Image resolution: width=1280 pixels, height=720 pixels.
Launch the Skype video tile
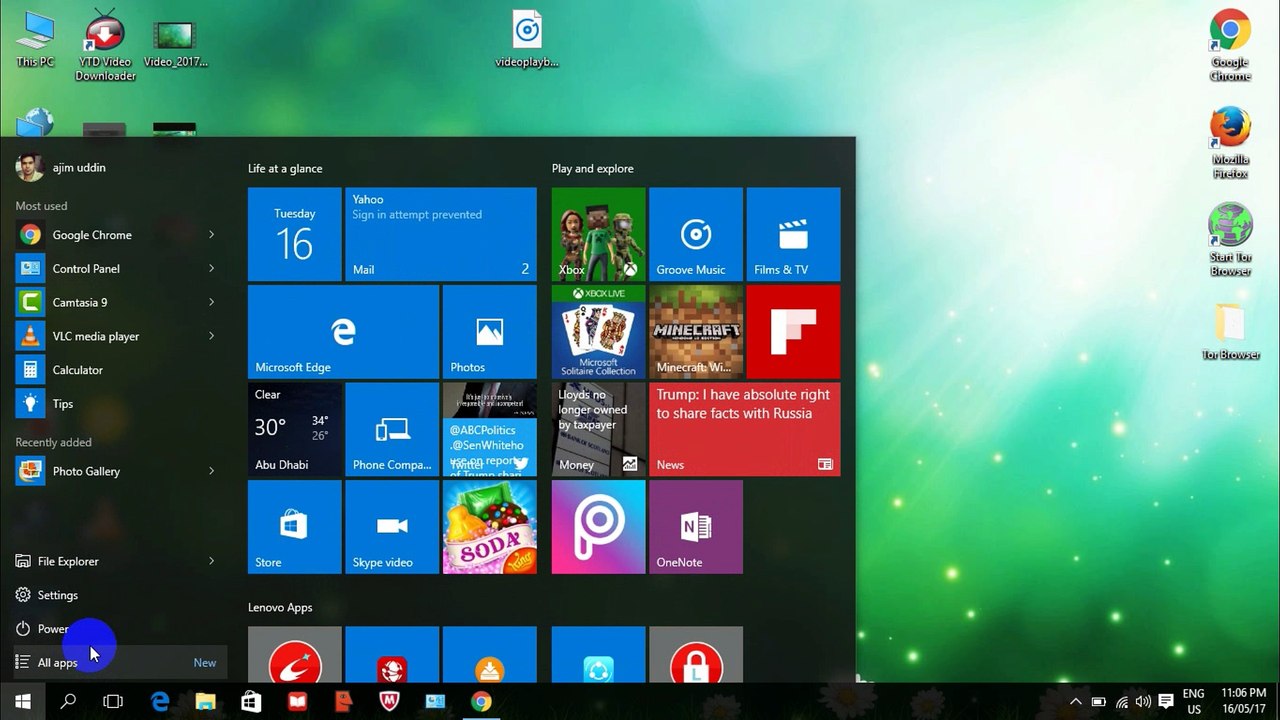[392, 527]
